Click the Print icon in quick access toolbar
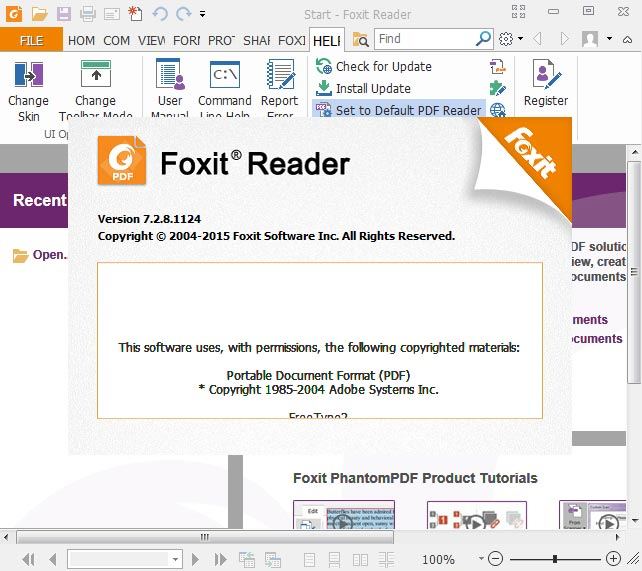The height and width of the screenshot is (571, 642). click(88, 14)
